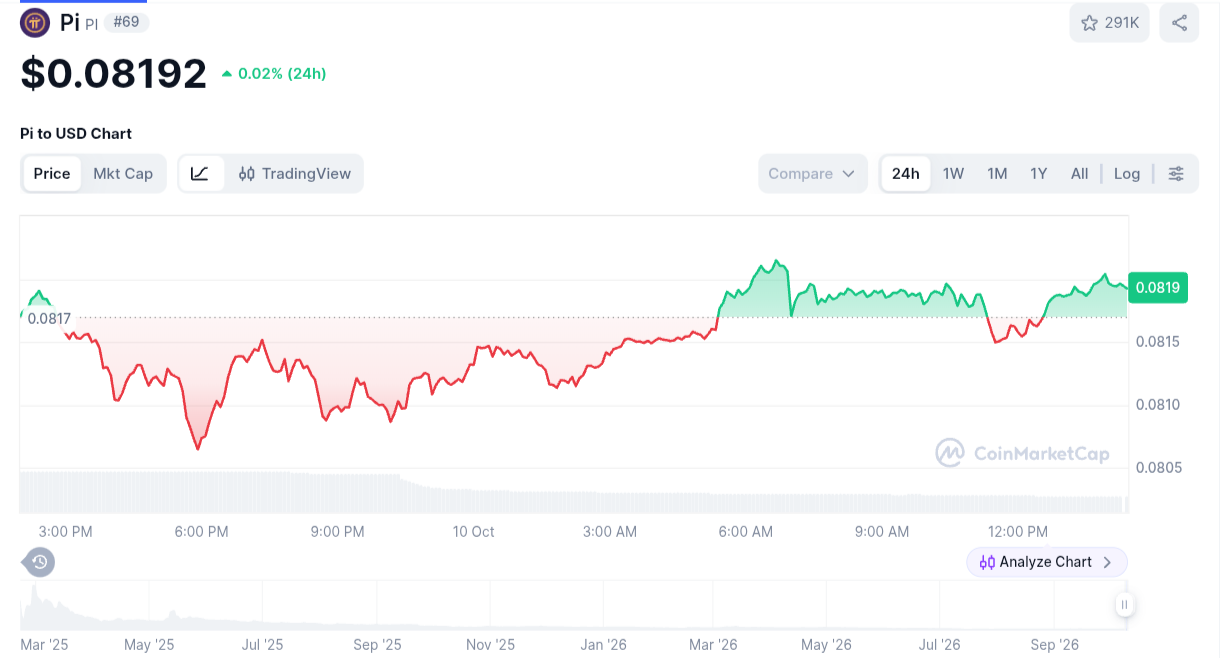This screenshot has width=1220, height=658.
Task: Click Jan '26 on range timeline
Action: (x=604, y=644)
